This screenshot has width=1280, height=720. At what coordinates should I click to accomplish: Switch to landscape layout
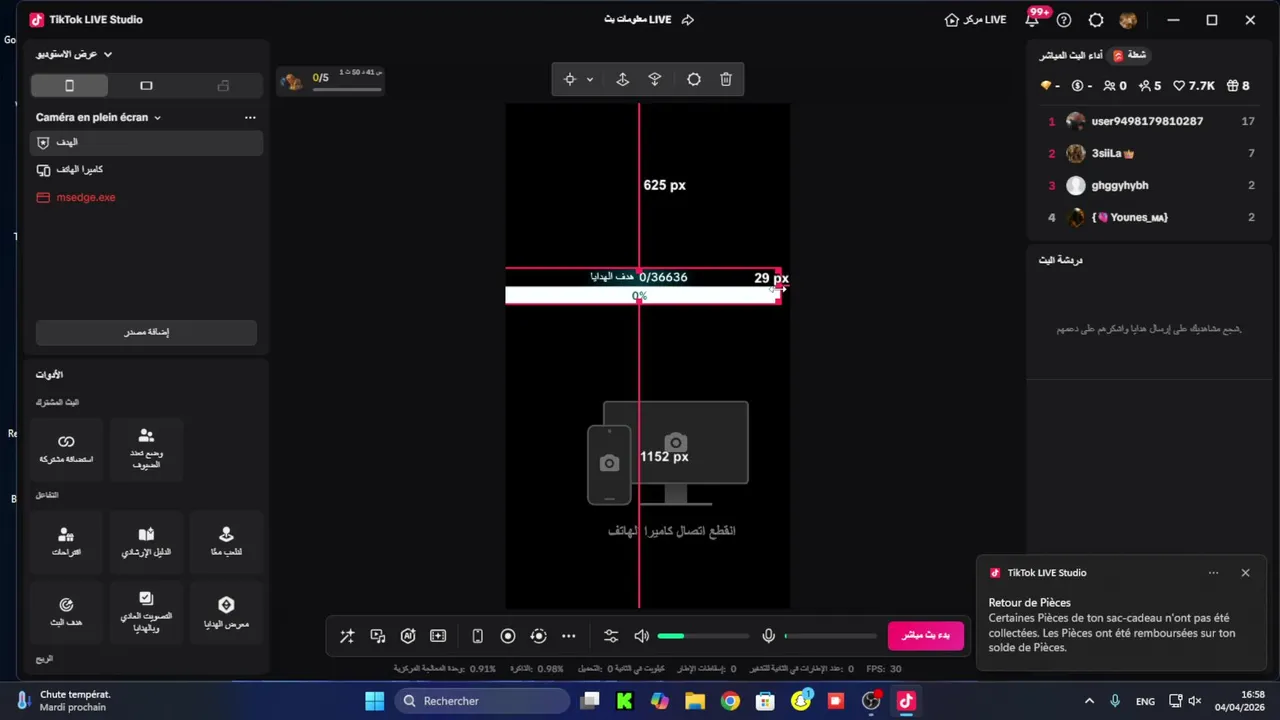(x=146, y=86)
